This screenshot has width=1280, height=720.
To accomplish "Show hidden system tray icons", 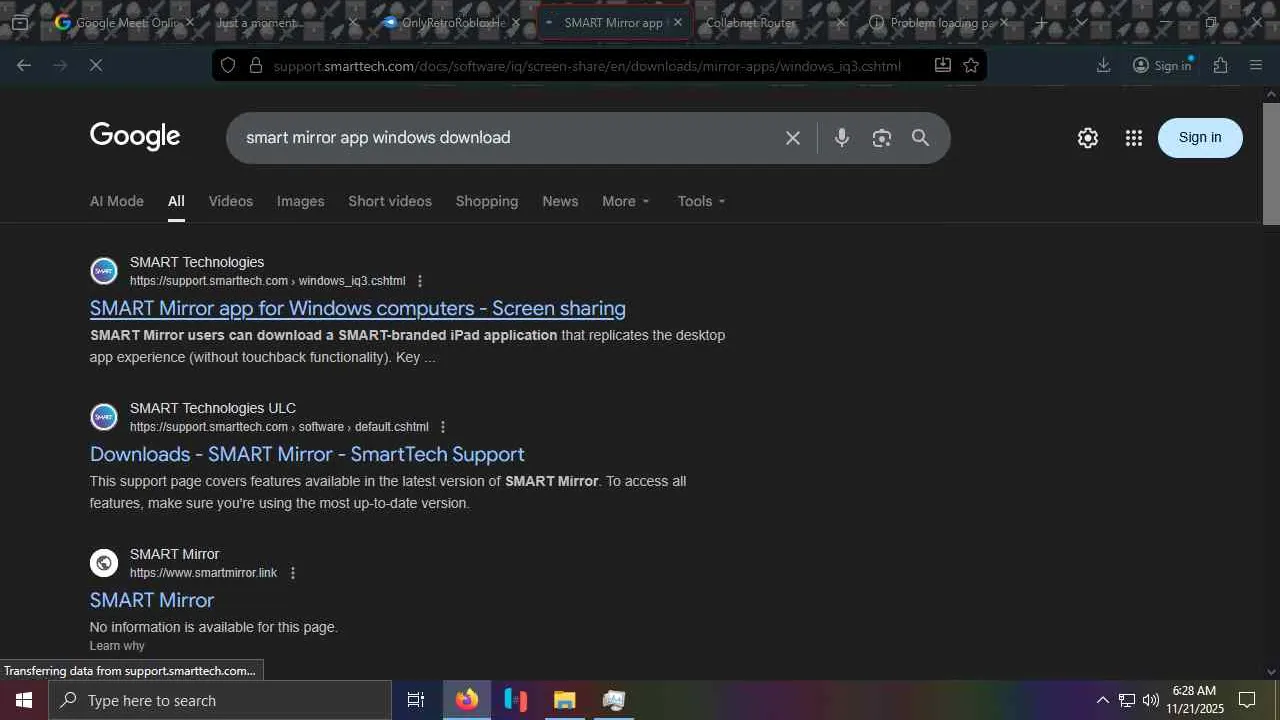I will click(x=1102, y=700).
